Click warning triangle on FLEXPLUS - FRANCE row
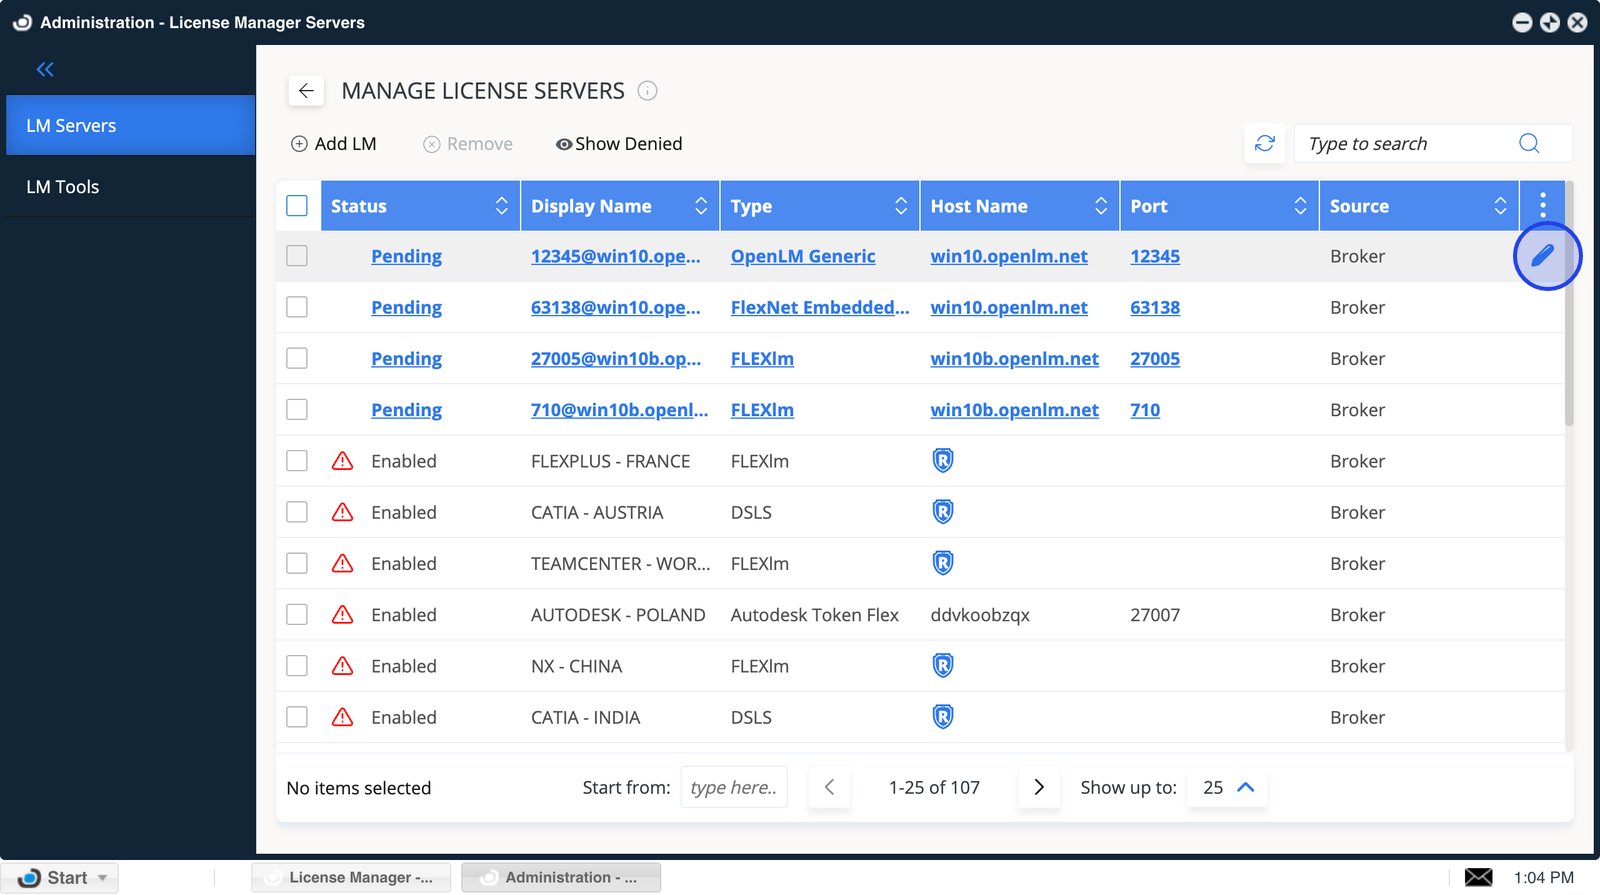1600x895 pixels. point(342,461)
